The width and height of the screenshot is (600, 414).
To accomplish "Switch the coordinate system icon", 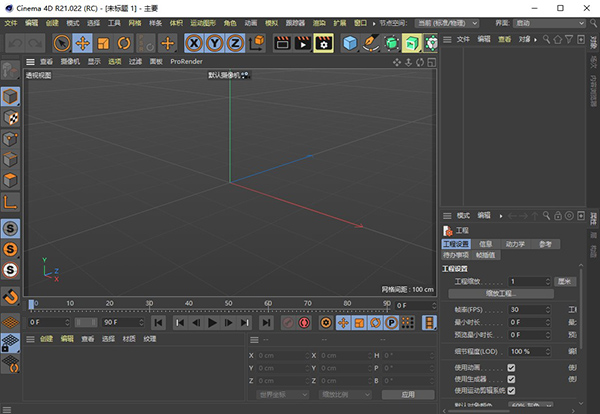I will point(257,43).
